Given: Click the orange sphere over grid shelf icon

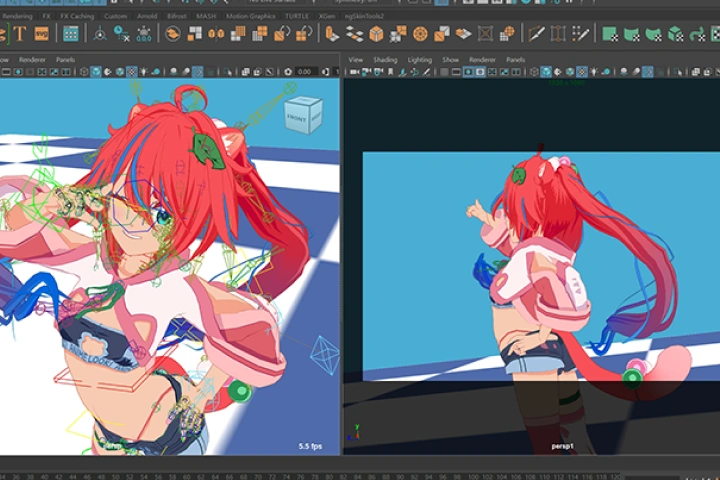Looking at the screenshot, I should [507, 34].
